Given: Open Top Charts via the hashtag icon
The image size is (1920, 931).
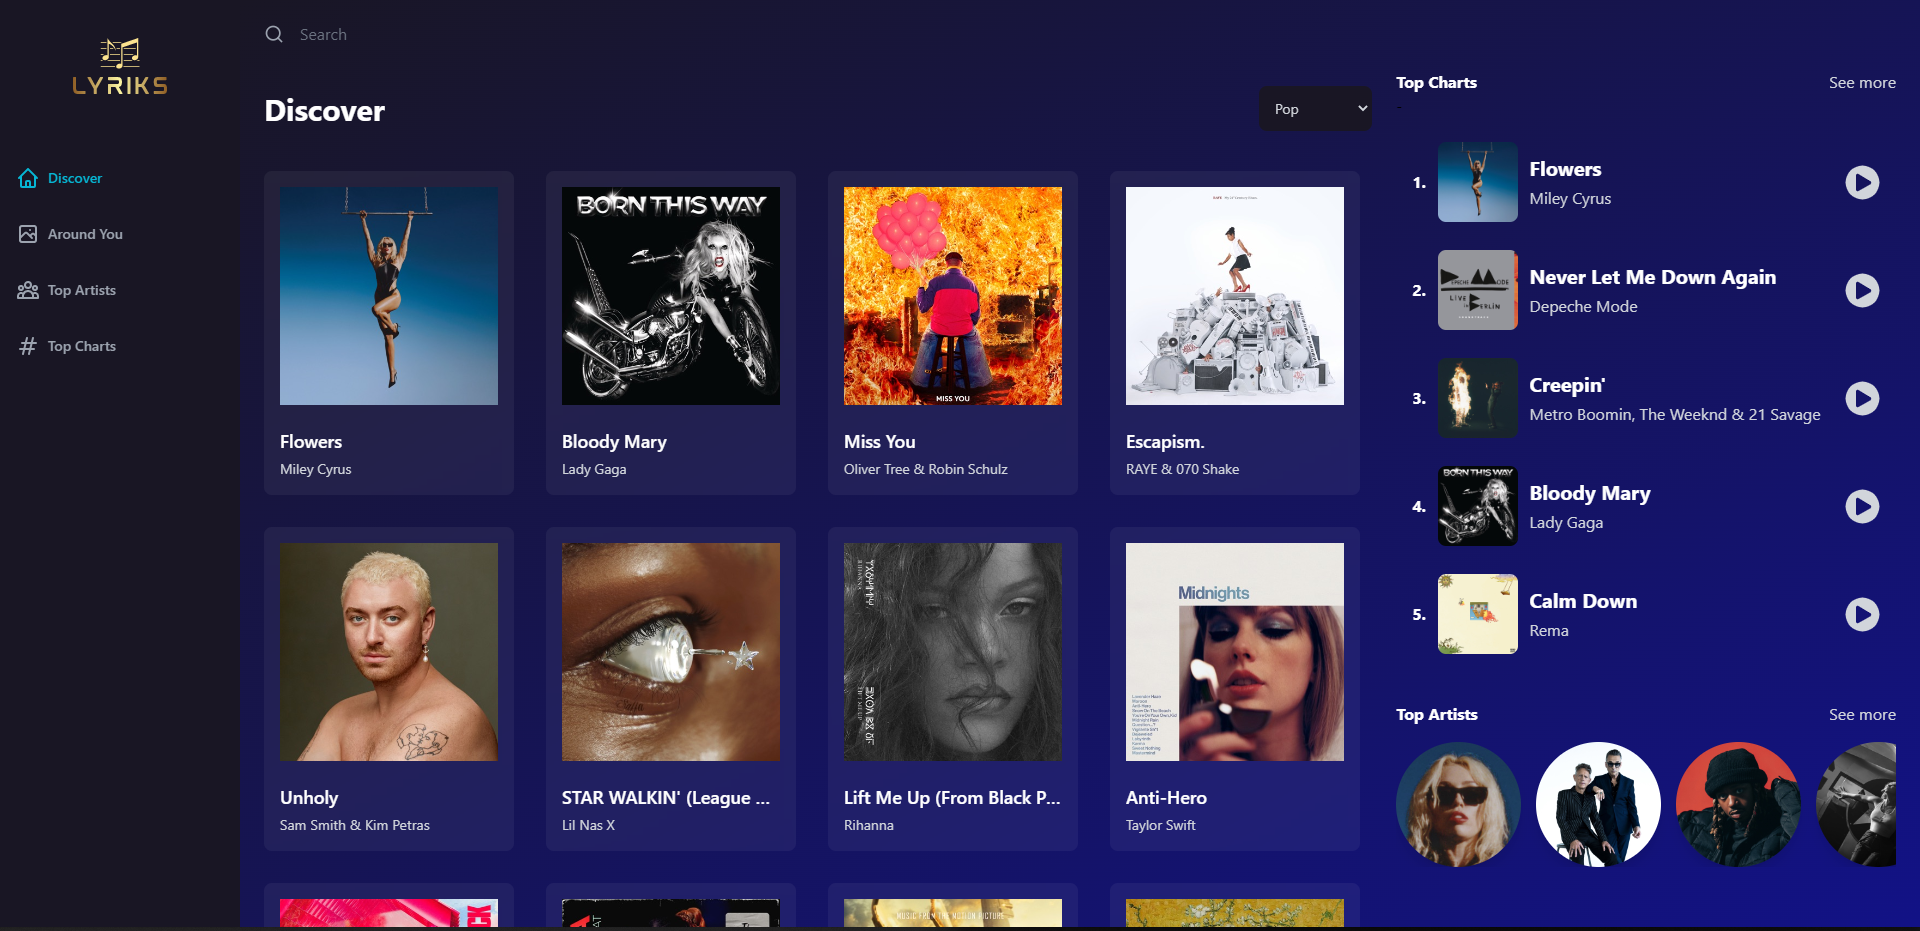Looking at the screenshot, I should tap(27, 346).
